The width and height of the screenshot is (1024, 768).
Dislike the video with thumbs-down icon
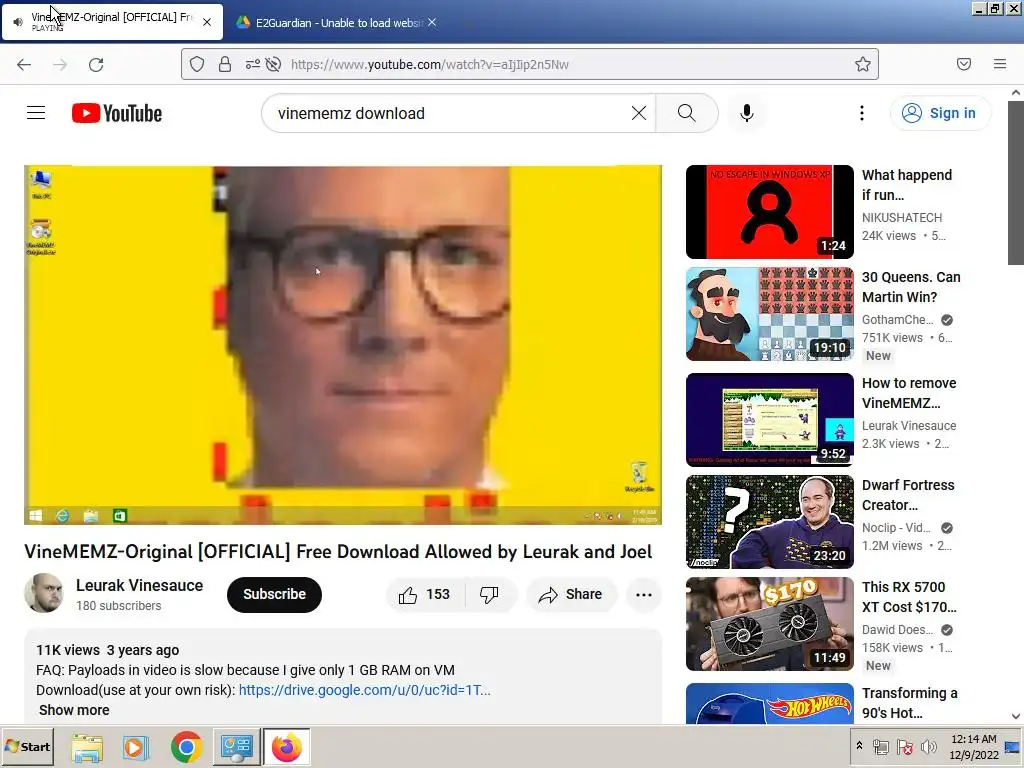[489, 594]
